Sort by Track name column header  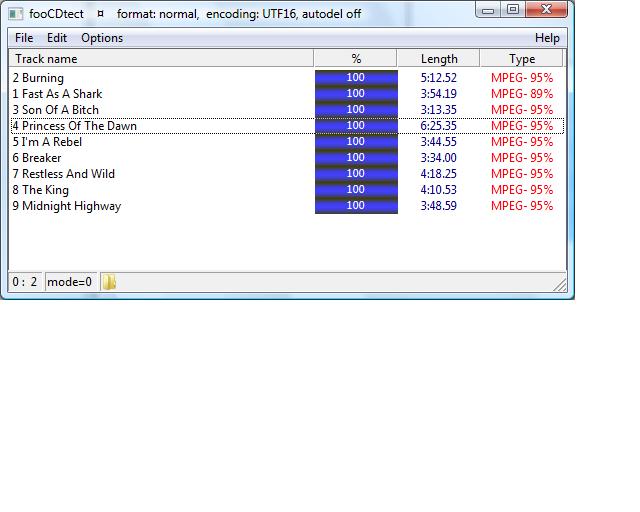[x=161, y=59]
